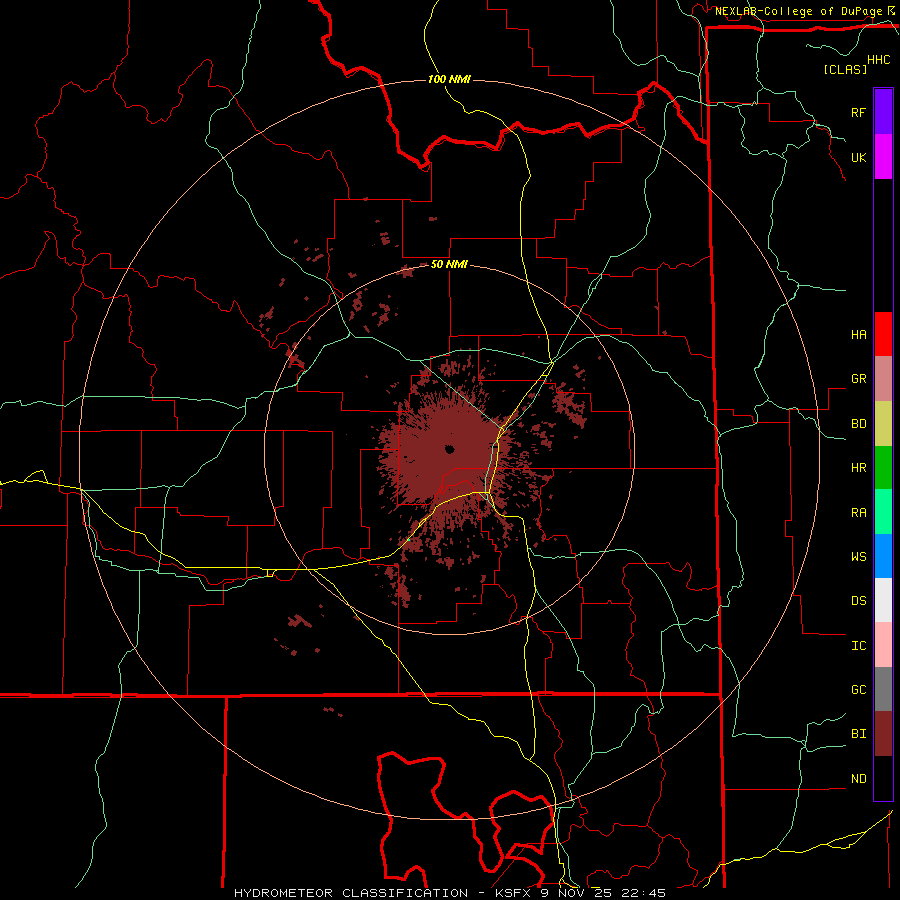This screenshot has height=900, width=900.
Task: Click the WS blue legend swatch
Action: point(883,556)
